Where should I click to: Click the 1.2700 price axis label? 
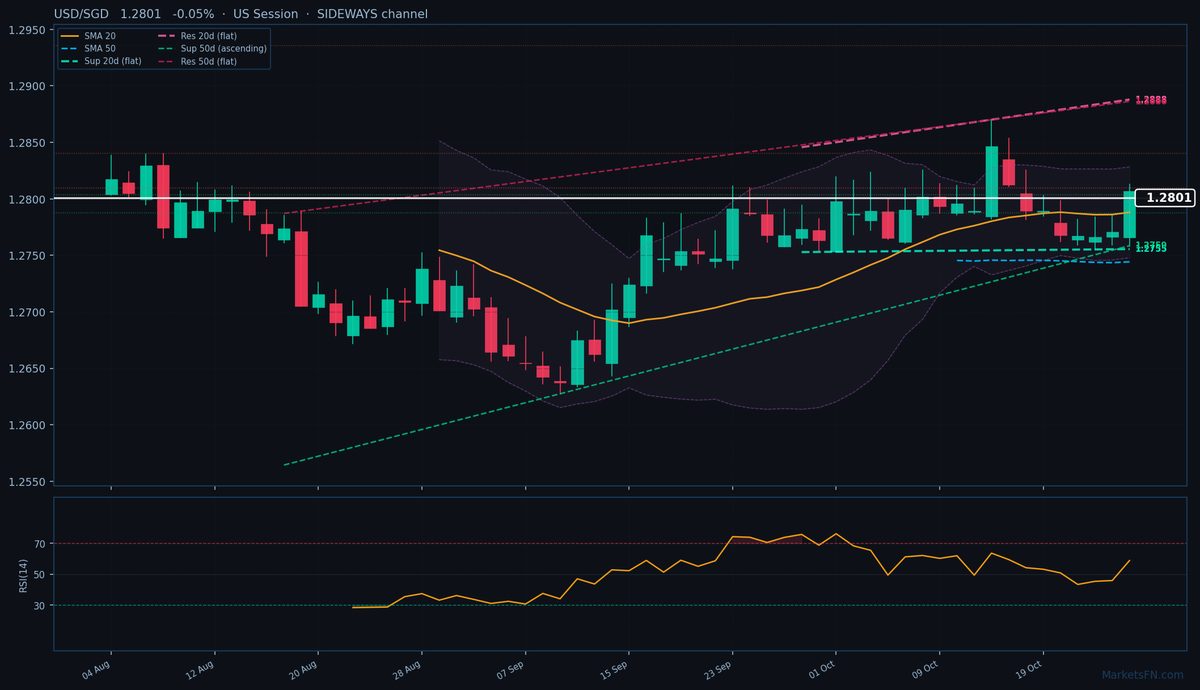click(x=27, y=313)
